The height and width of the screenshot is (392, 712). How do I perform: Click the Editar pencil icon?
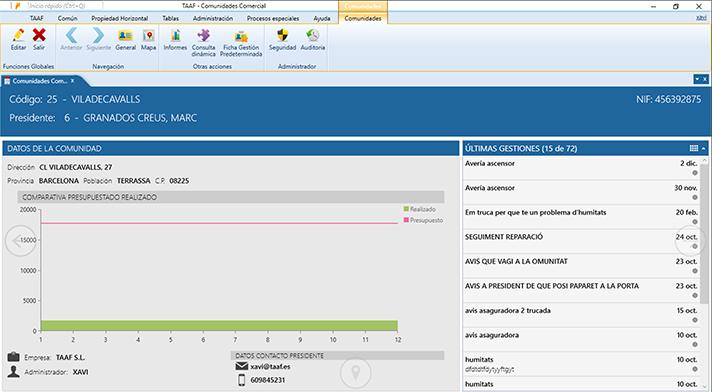click(x=19, y=35)
